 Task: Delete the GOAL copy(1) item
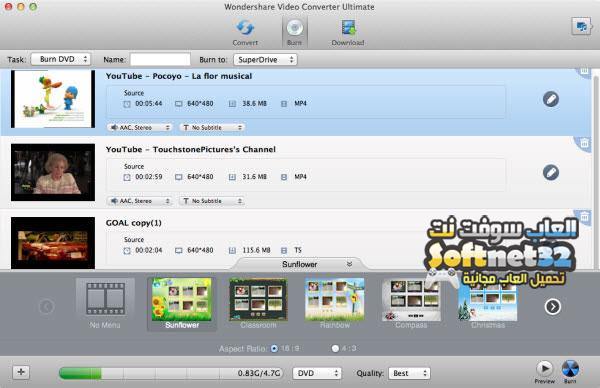[584, 217]
